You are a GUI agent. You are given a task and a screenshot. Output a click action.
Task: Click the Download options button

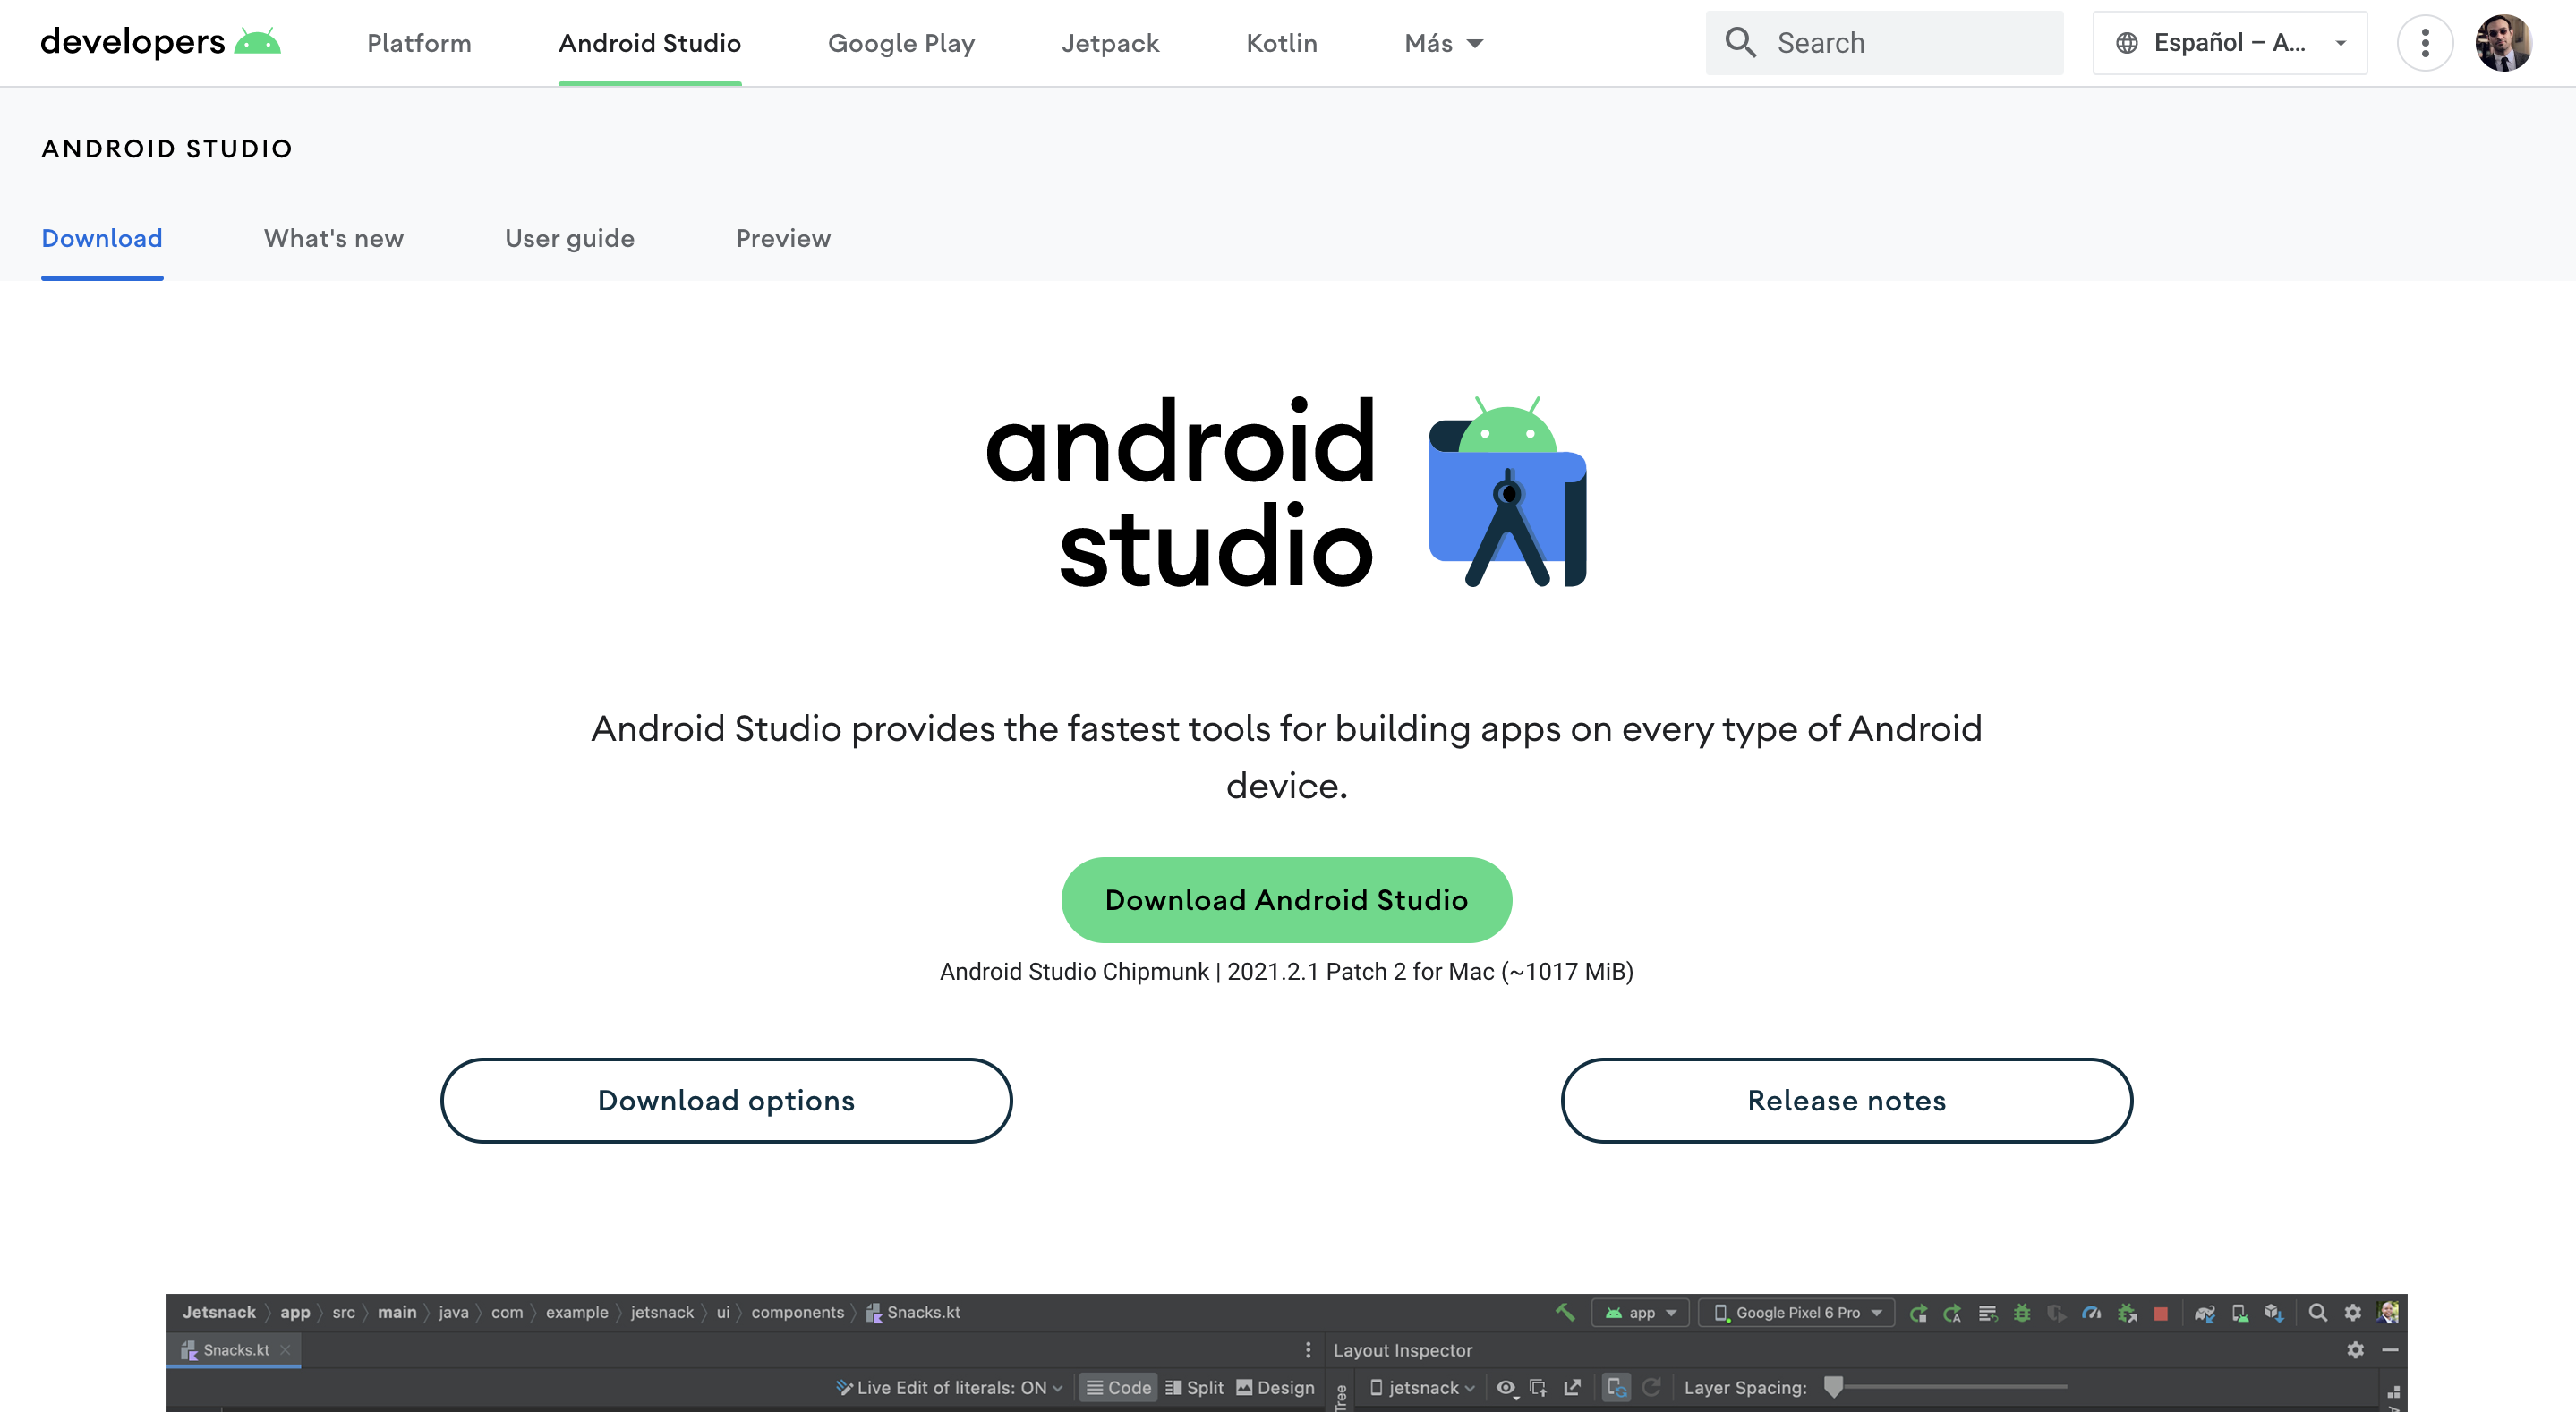(726, 1100)
